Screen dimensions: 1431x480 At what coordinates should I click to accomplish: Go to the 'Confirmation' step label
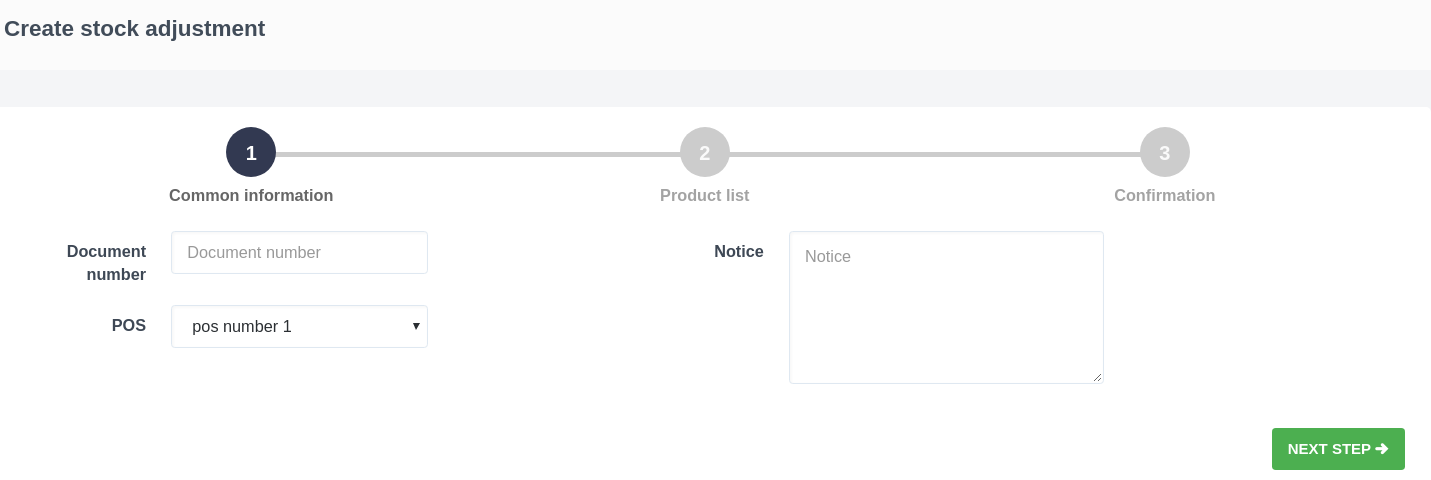point(1165,196)
